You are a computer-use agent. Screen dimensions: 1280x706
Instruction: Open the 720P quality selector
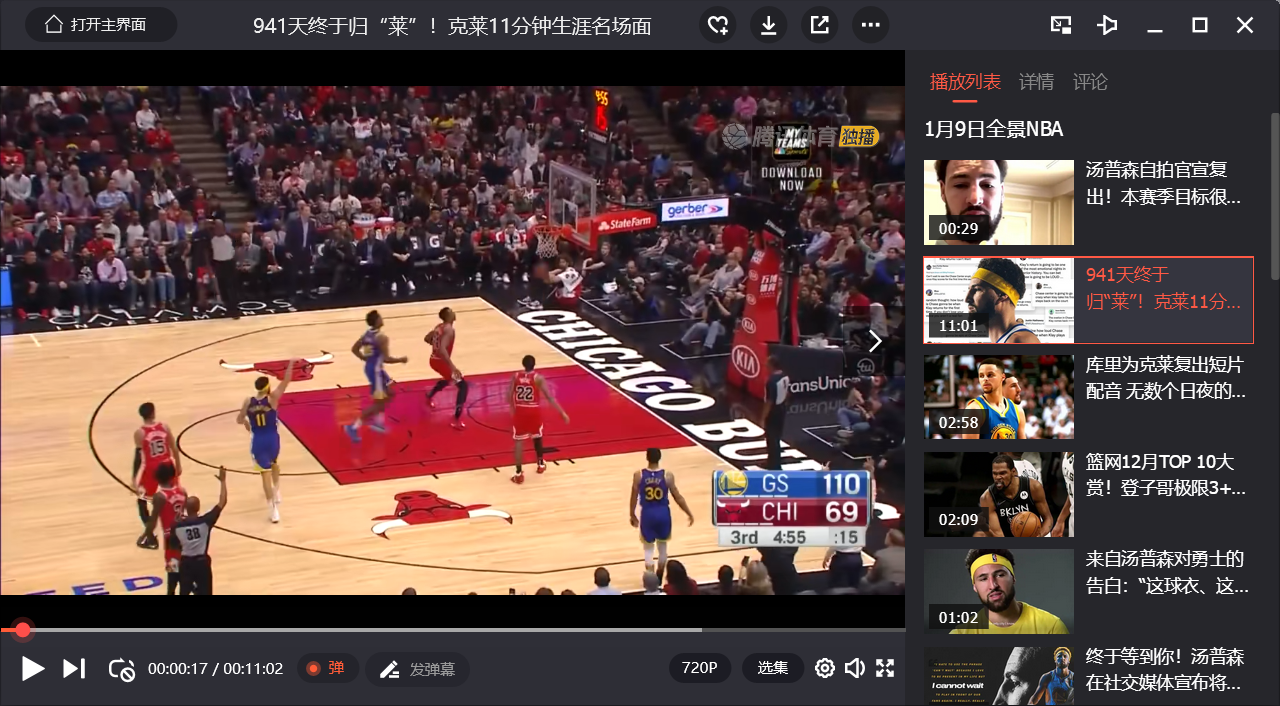click(x=700, y=668)
